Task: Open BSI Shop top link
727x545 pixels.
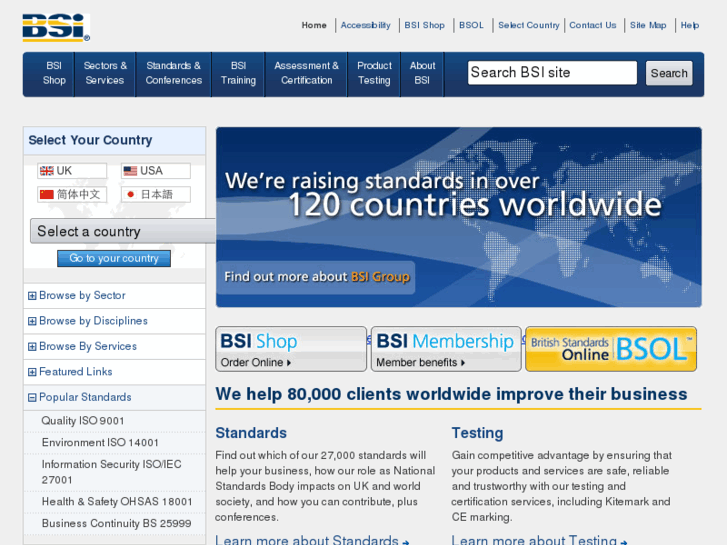Action: [424, 26]
